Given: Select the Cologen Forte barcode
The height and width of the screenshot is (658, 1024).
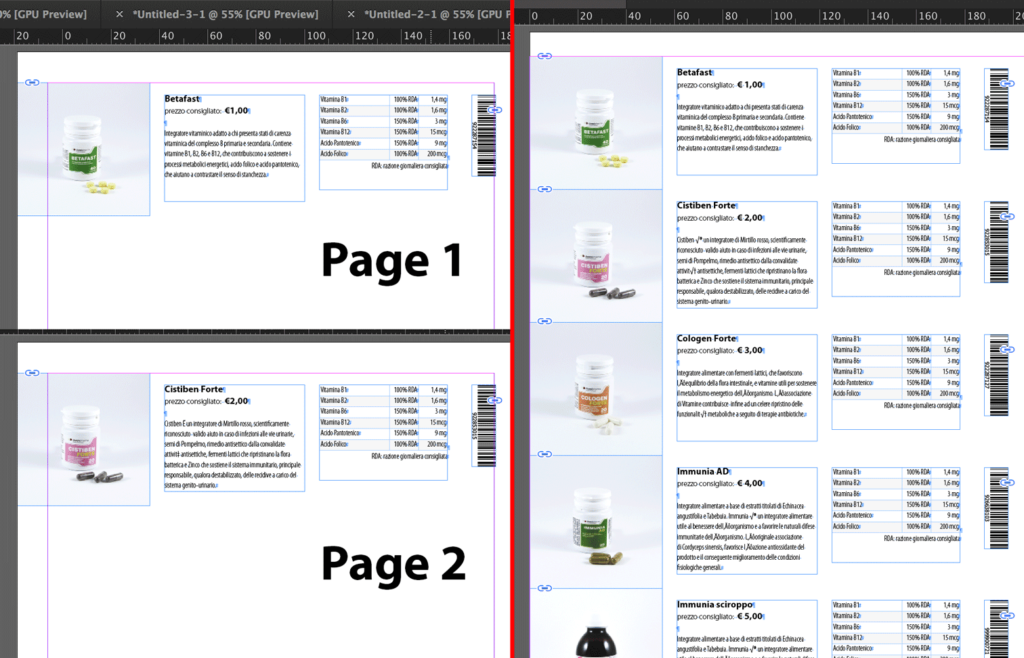Looking at the screenshot, I should pos(997,375).
